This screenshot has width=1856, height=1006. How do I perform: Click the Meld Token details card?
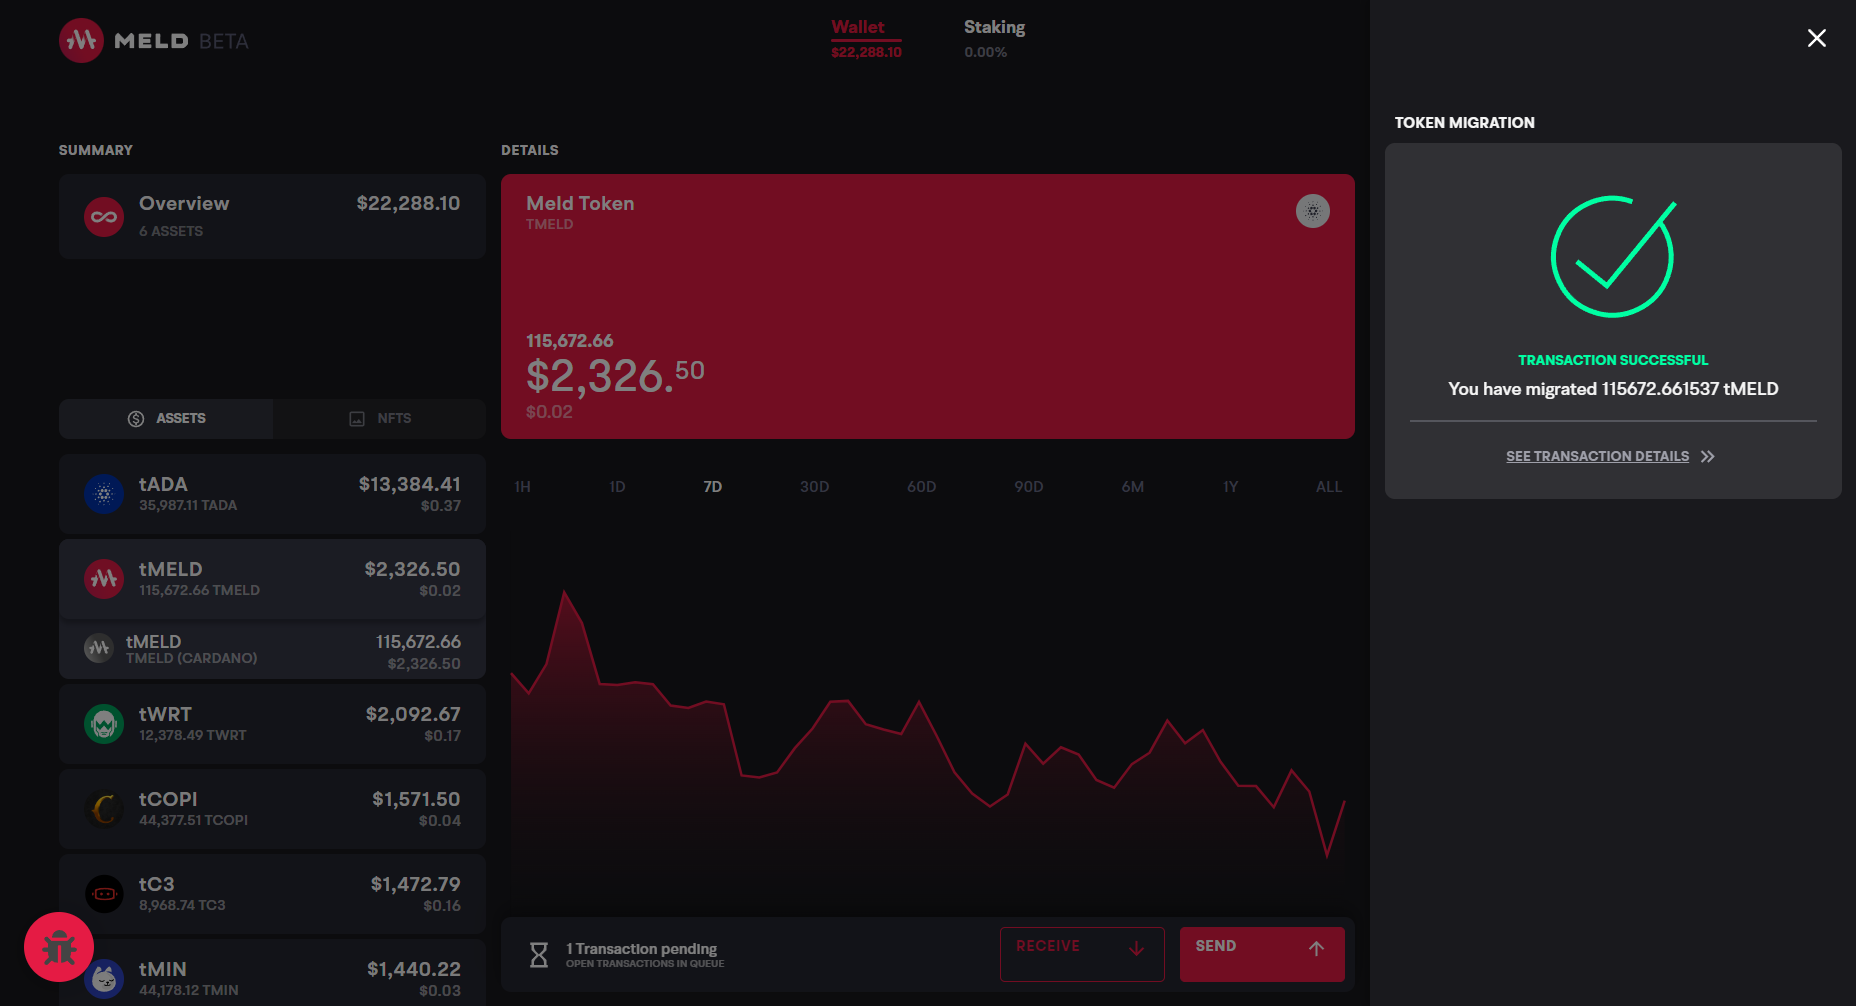[x=928, y=306]
